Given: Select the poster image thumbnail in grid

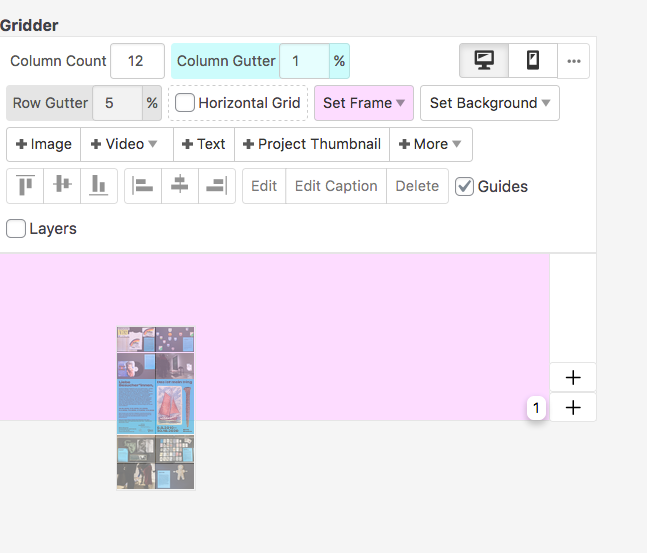Looking at the screenshot, I should 155,408.
